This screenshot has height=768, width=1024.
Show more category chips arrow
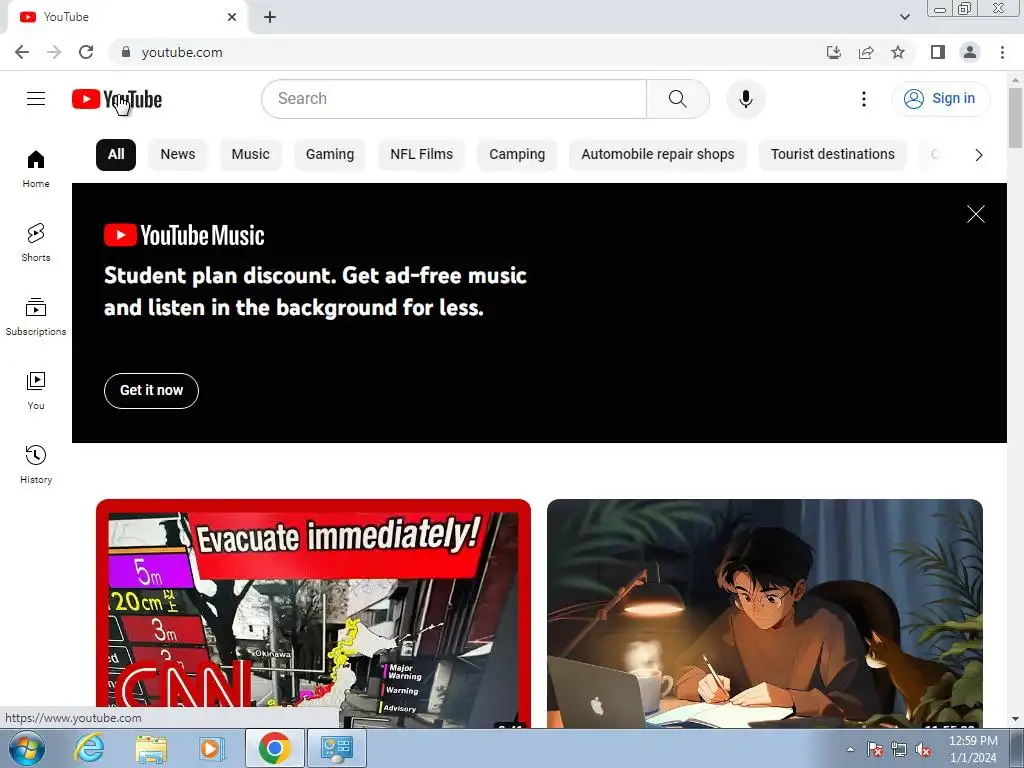[x=978, y=155]
